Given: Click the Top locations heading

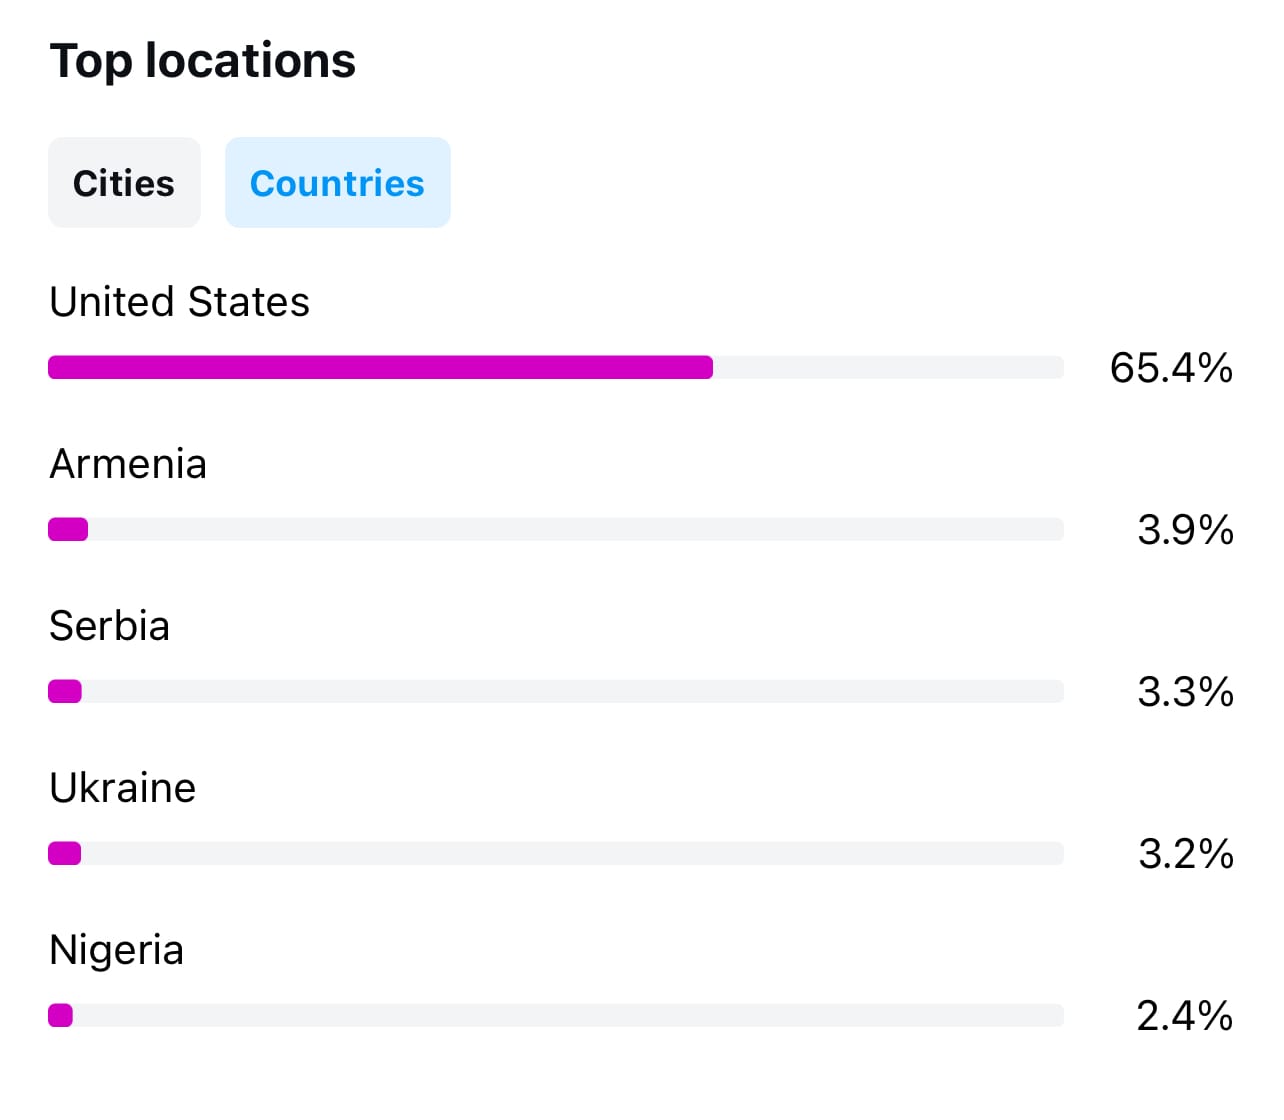Looking at the screenshot, I should (x=203, y=61).
